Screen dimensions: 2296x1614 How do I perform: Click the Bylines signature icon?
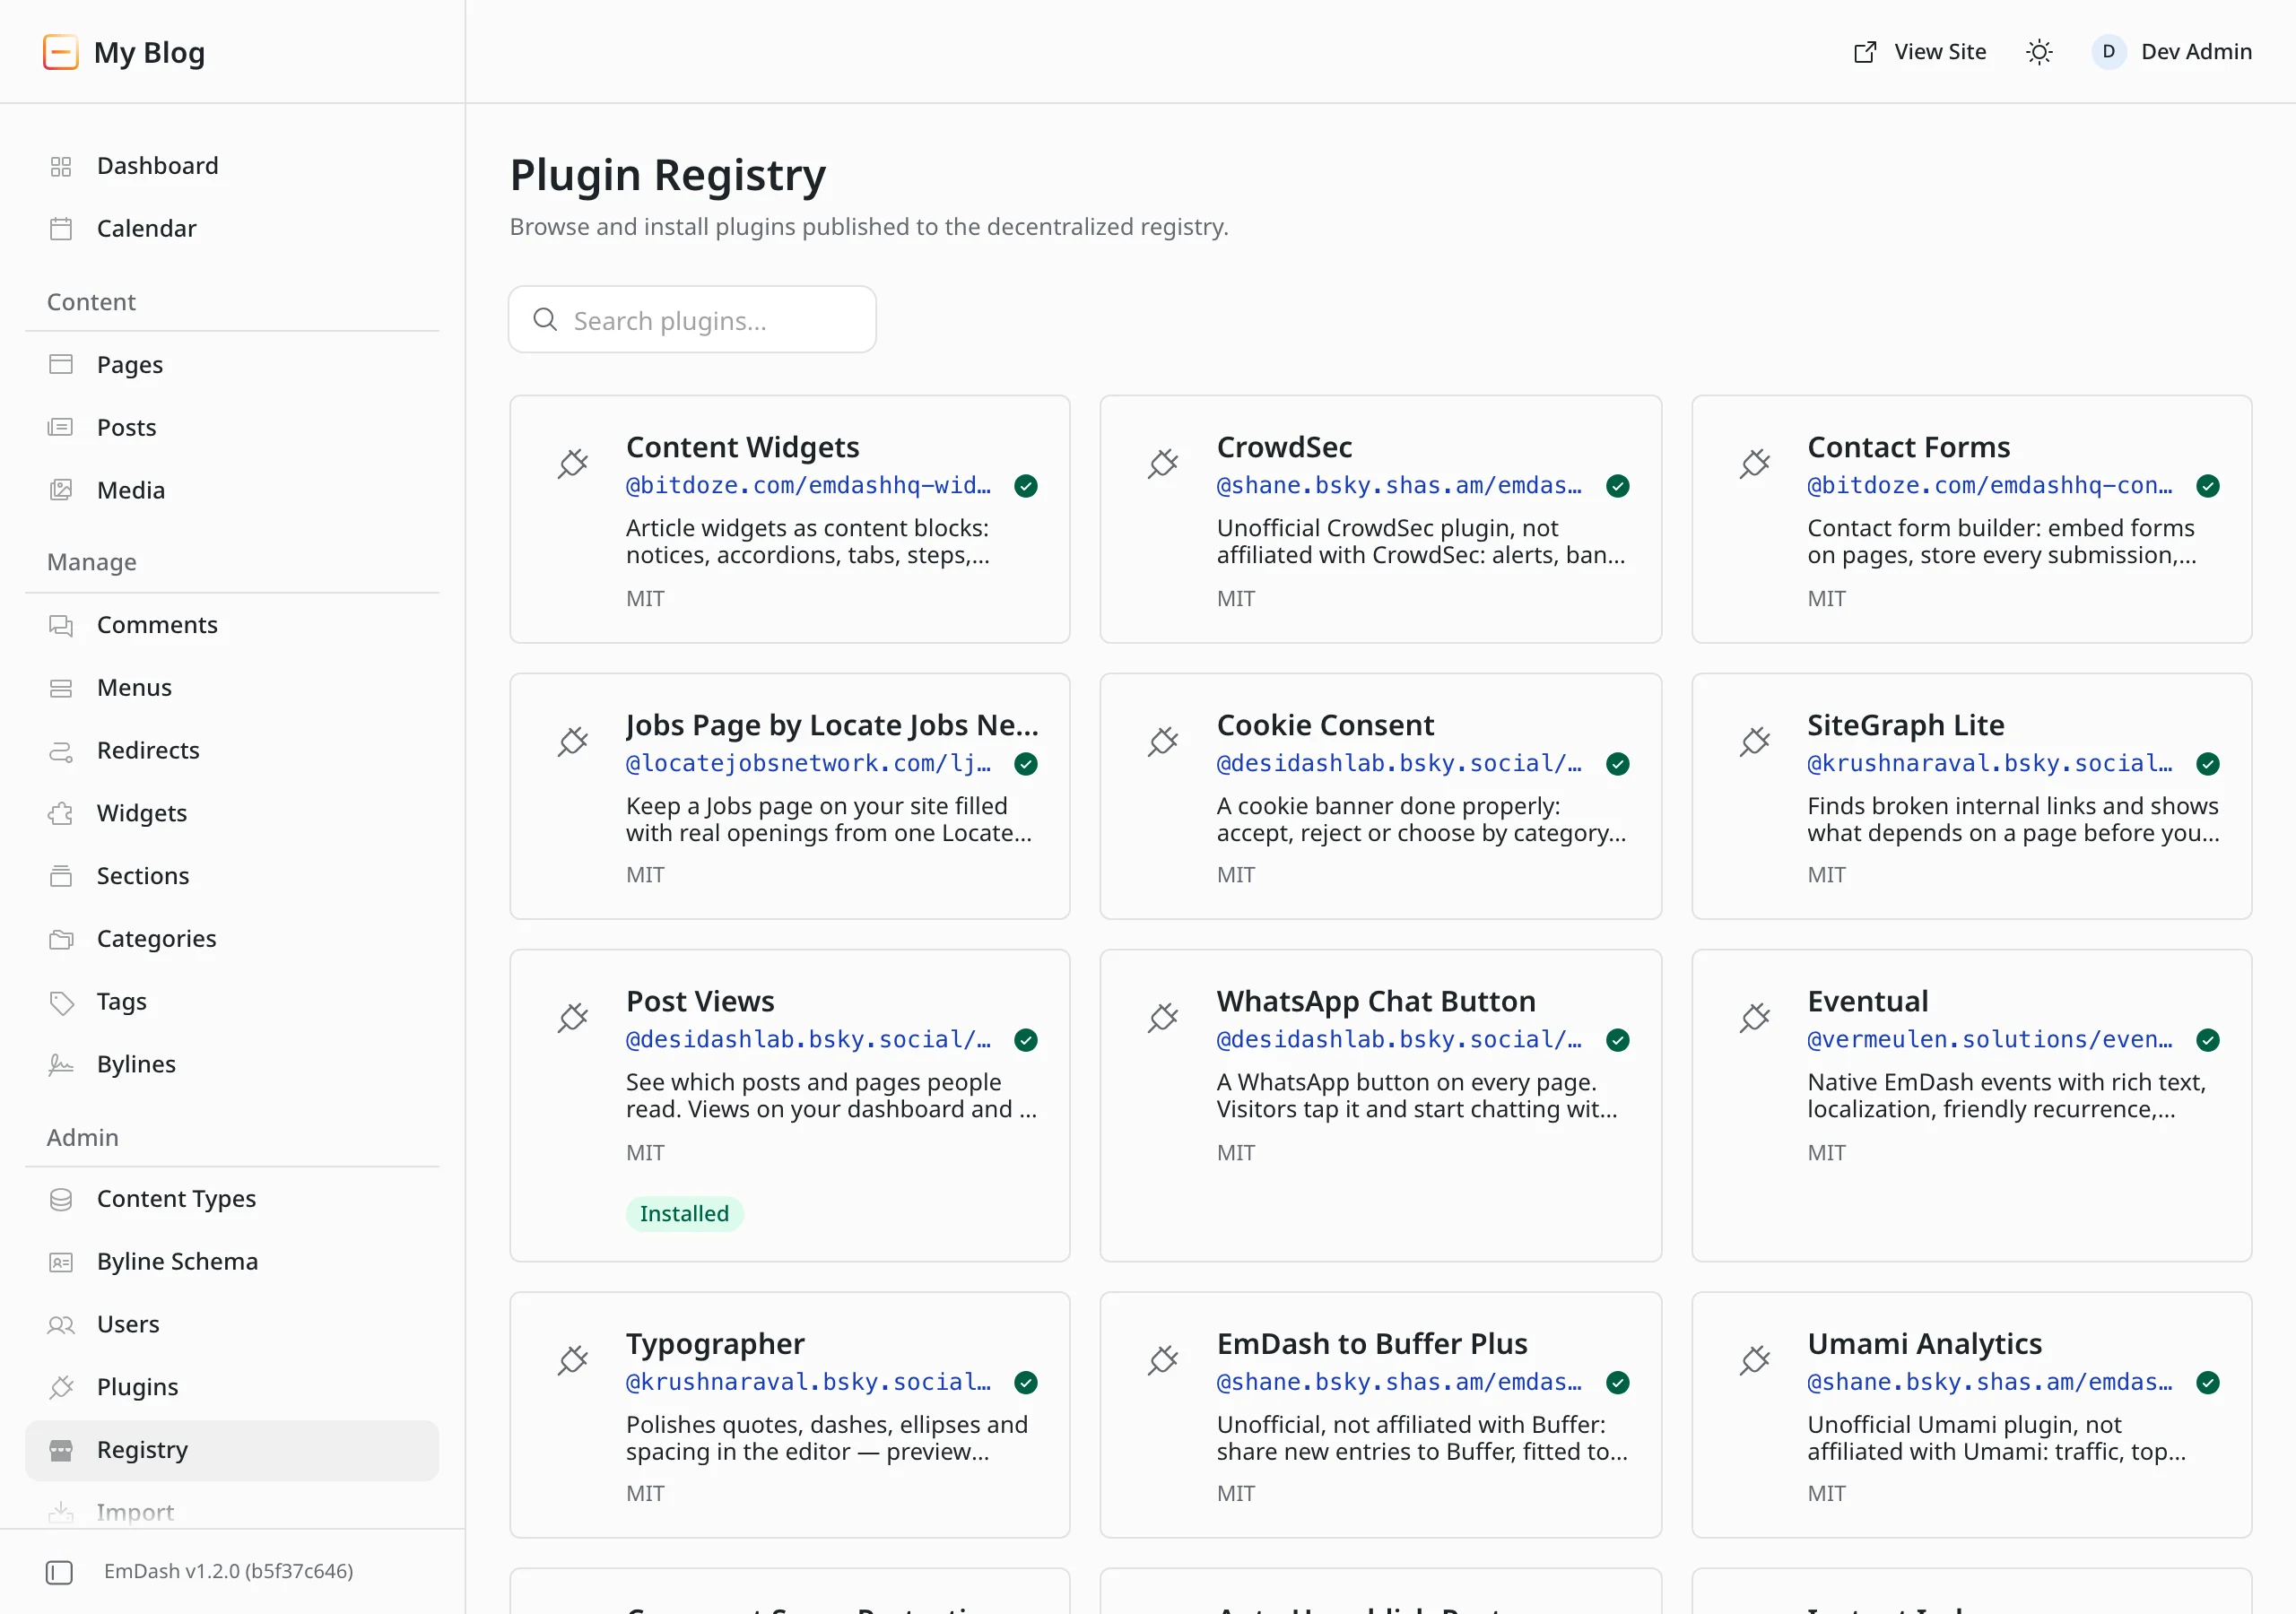coord(61,1065)
